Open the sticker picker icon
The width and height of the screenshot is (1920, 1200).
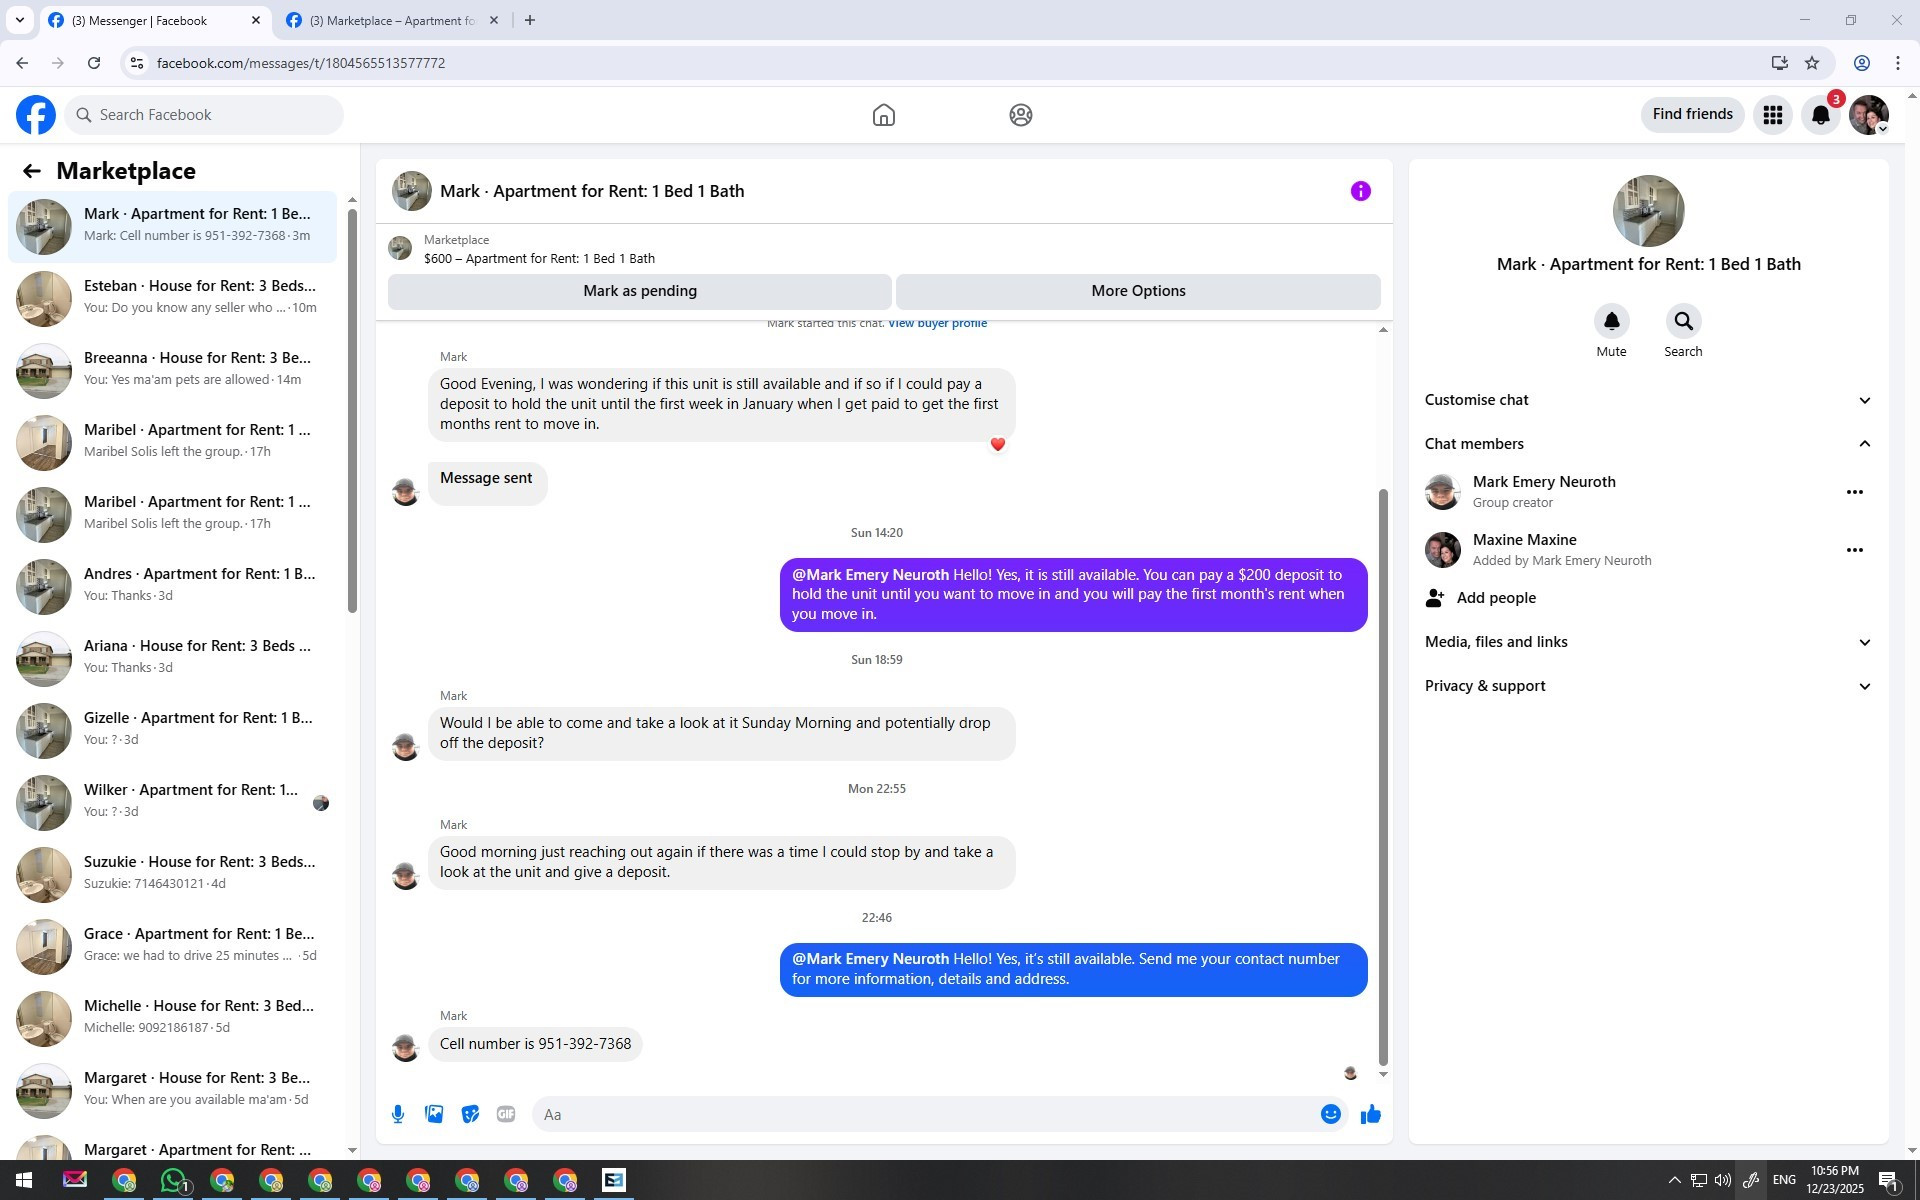point(470,1114)
